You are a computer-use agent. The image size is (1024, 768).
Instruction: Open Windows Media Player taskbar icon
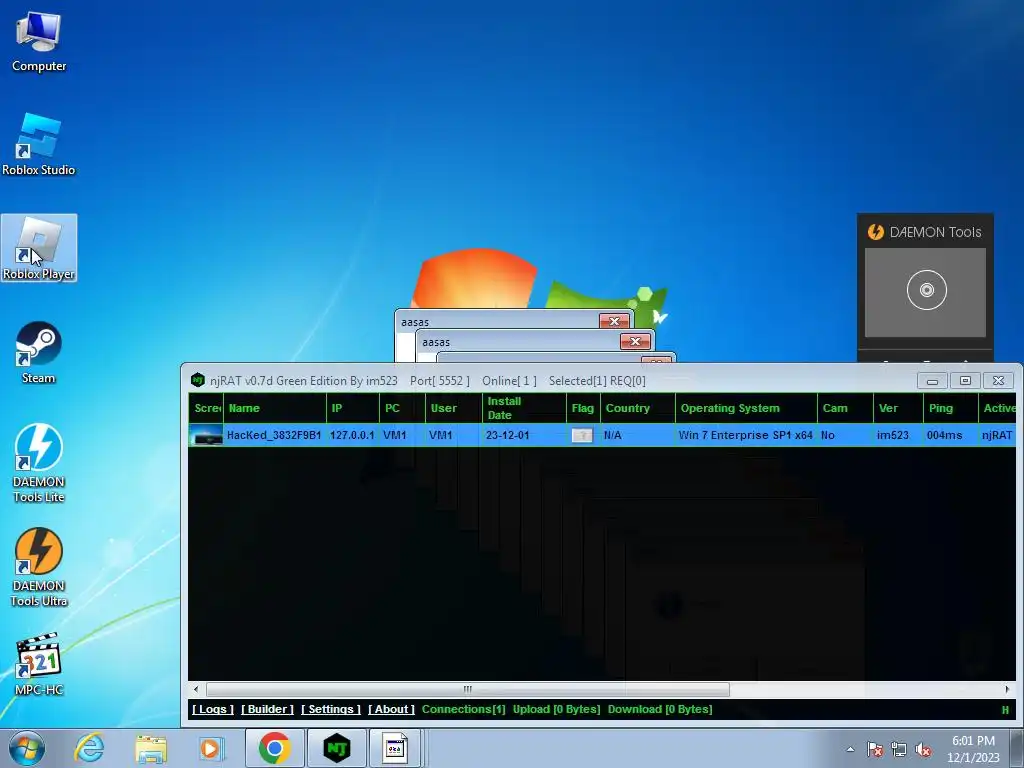click(x=211, y=748)
